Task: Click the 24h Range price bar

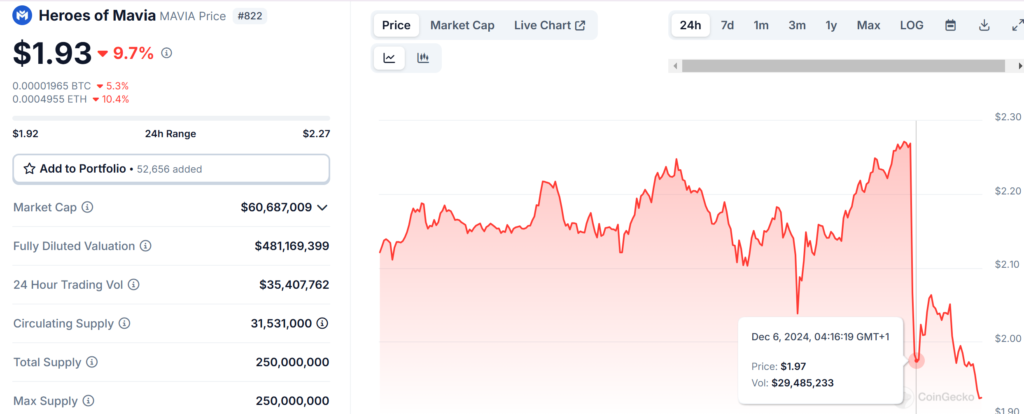Action: (x=171, y=118)
